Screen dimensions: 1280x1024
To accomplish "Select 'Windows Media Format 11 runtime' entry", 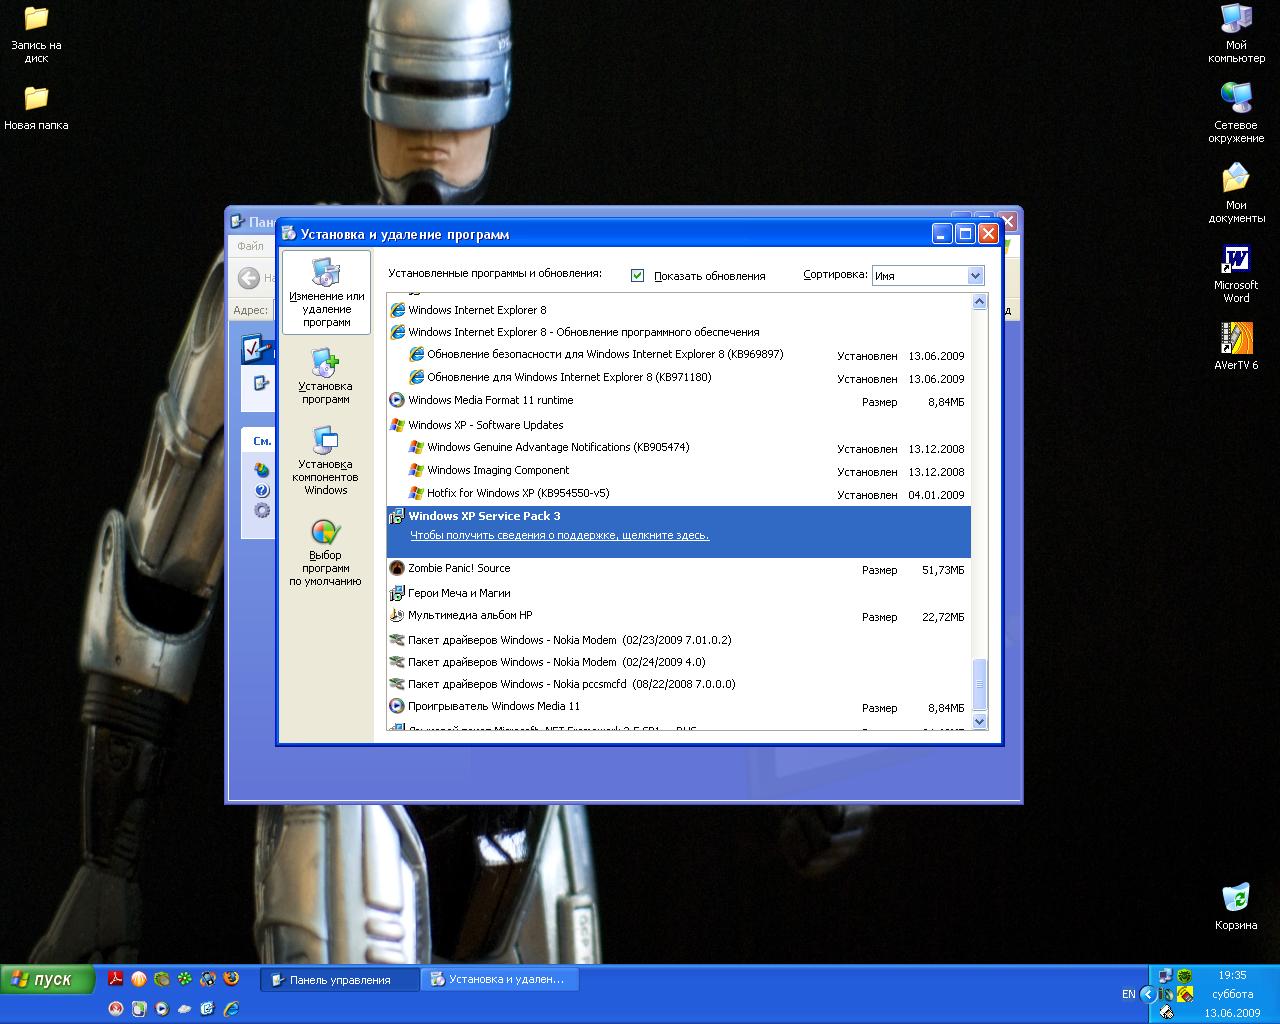I will coord(490,400).
